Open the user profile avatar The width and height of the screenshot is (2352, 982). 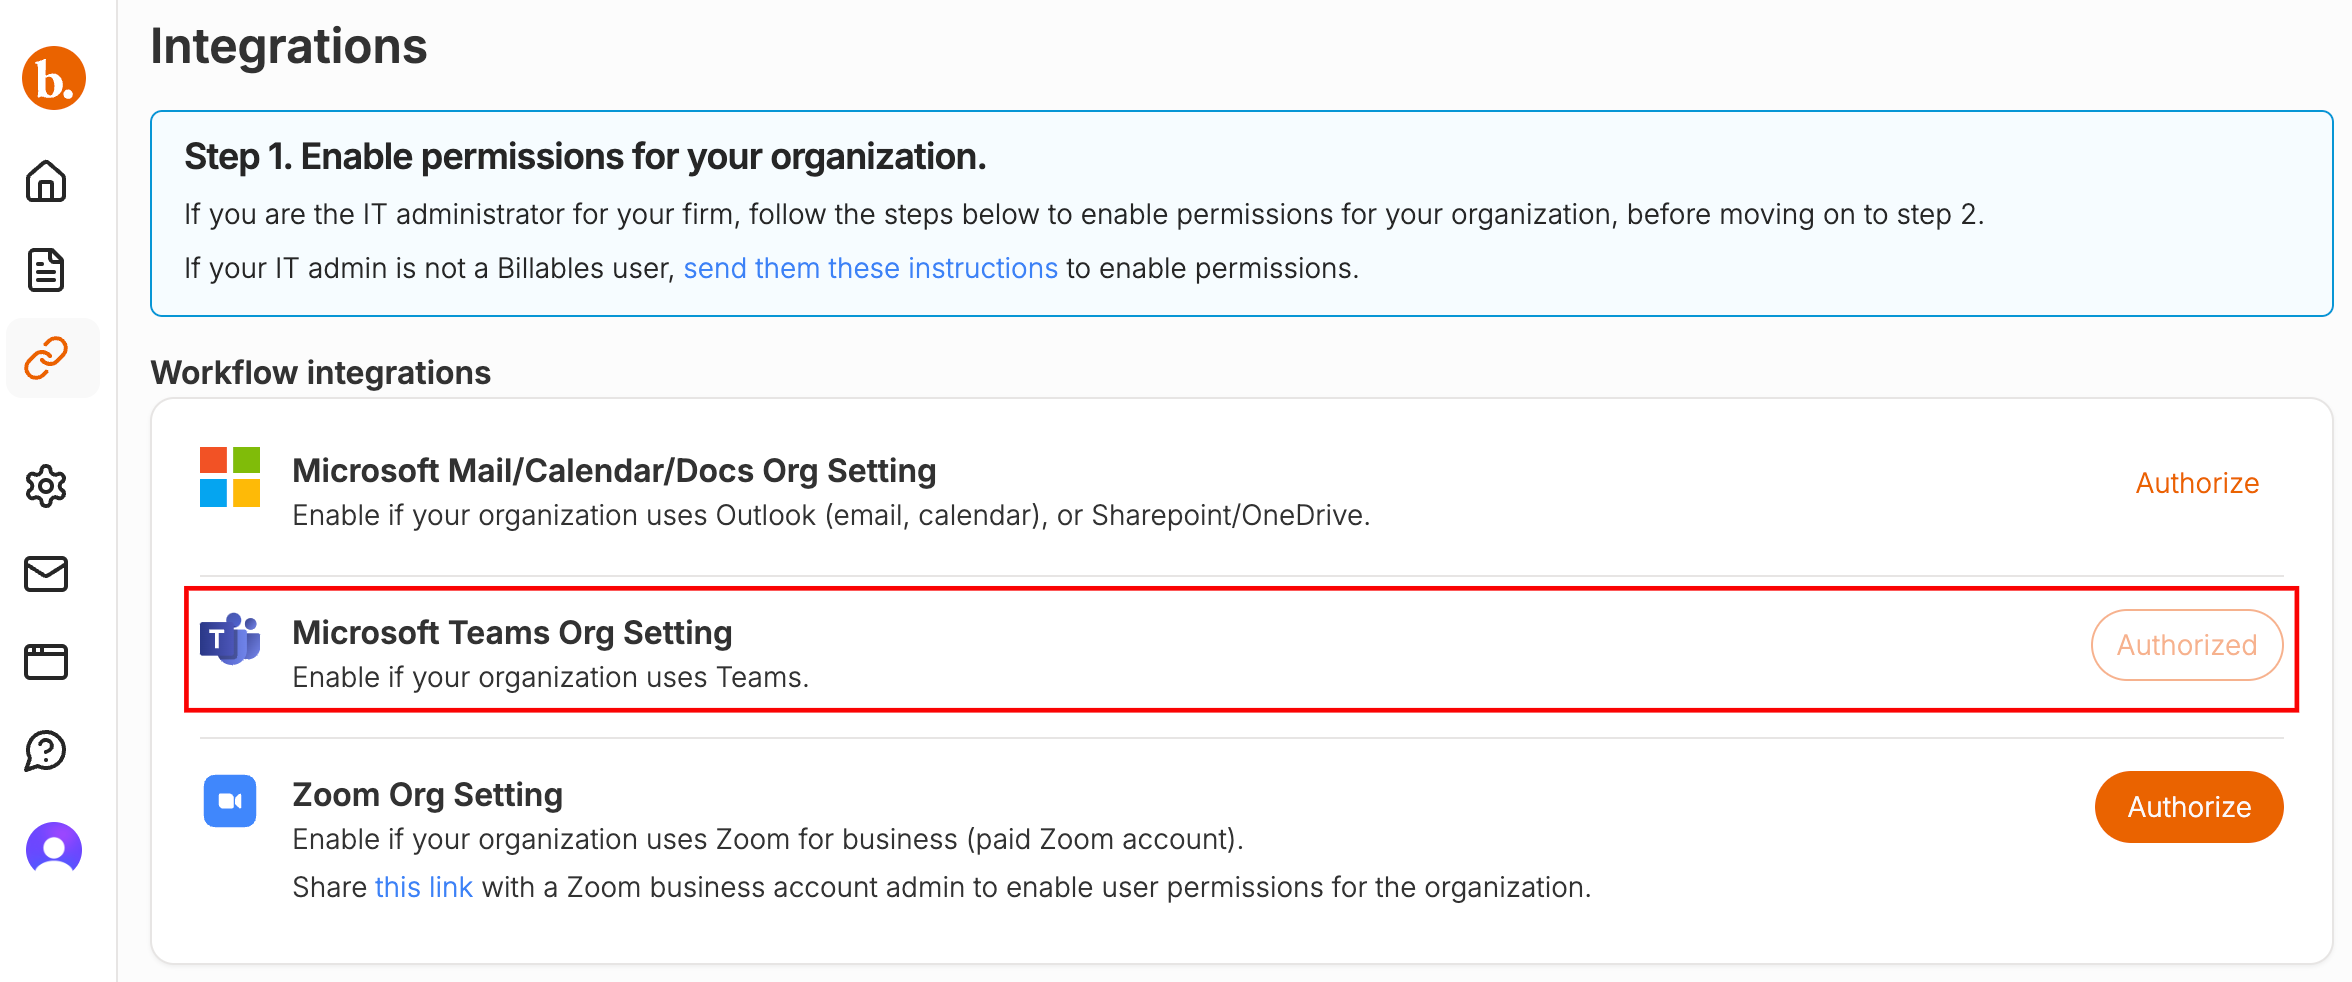tap(54, 850)
